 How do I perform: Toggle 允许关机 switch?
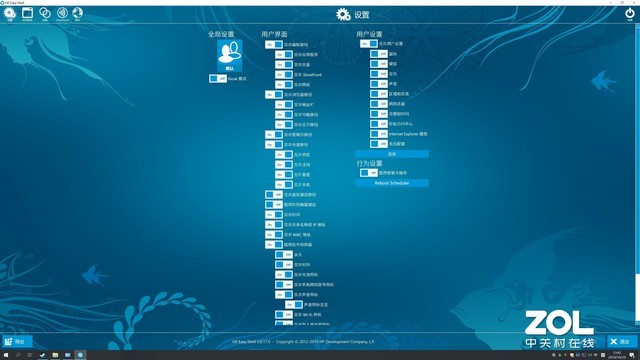tap(284, 184)
